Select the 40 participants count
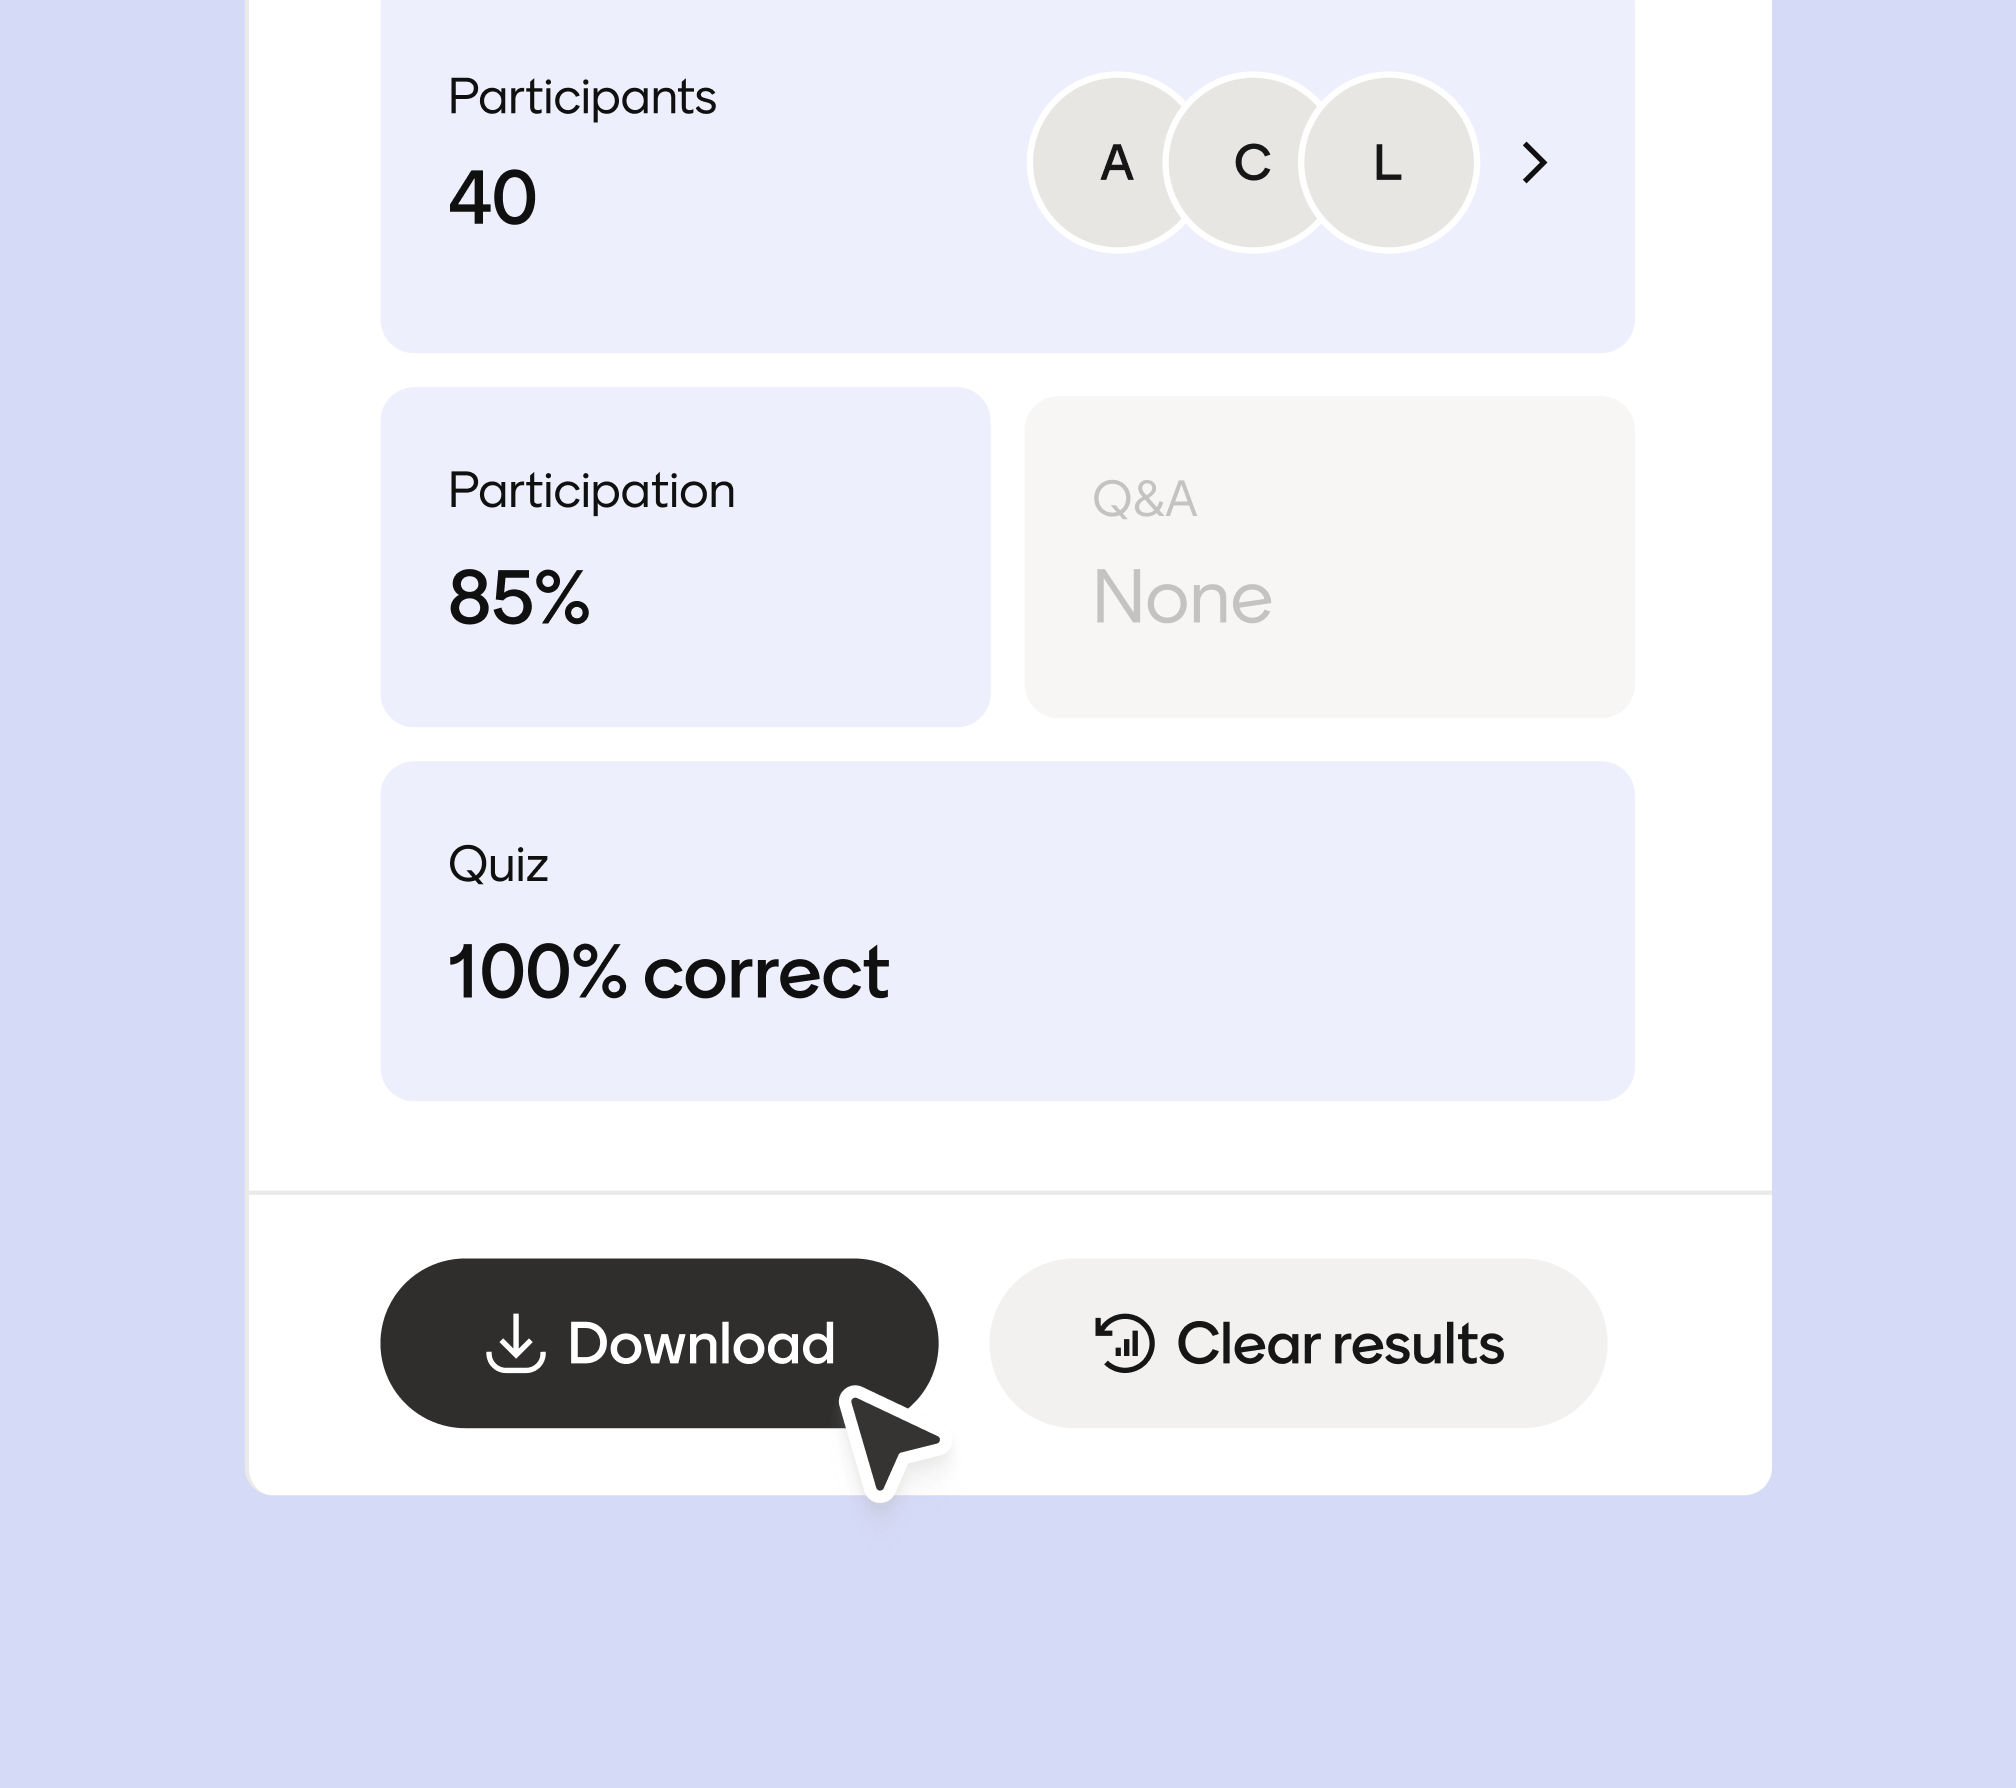This screenshot has height=1788, width=2016. pyautogui.click(x=492, y=197)
